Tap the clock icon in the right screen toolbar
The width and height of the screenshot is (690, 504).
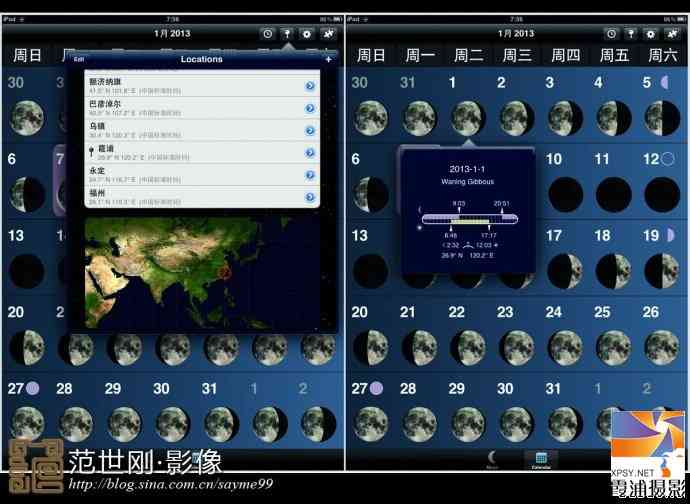tap(609, 33)
